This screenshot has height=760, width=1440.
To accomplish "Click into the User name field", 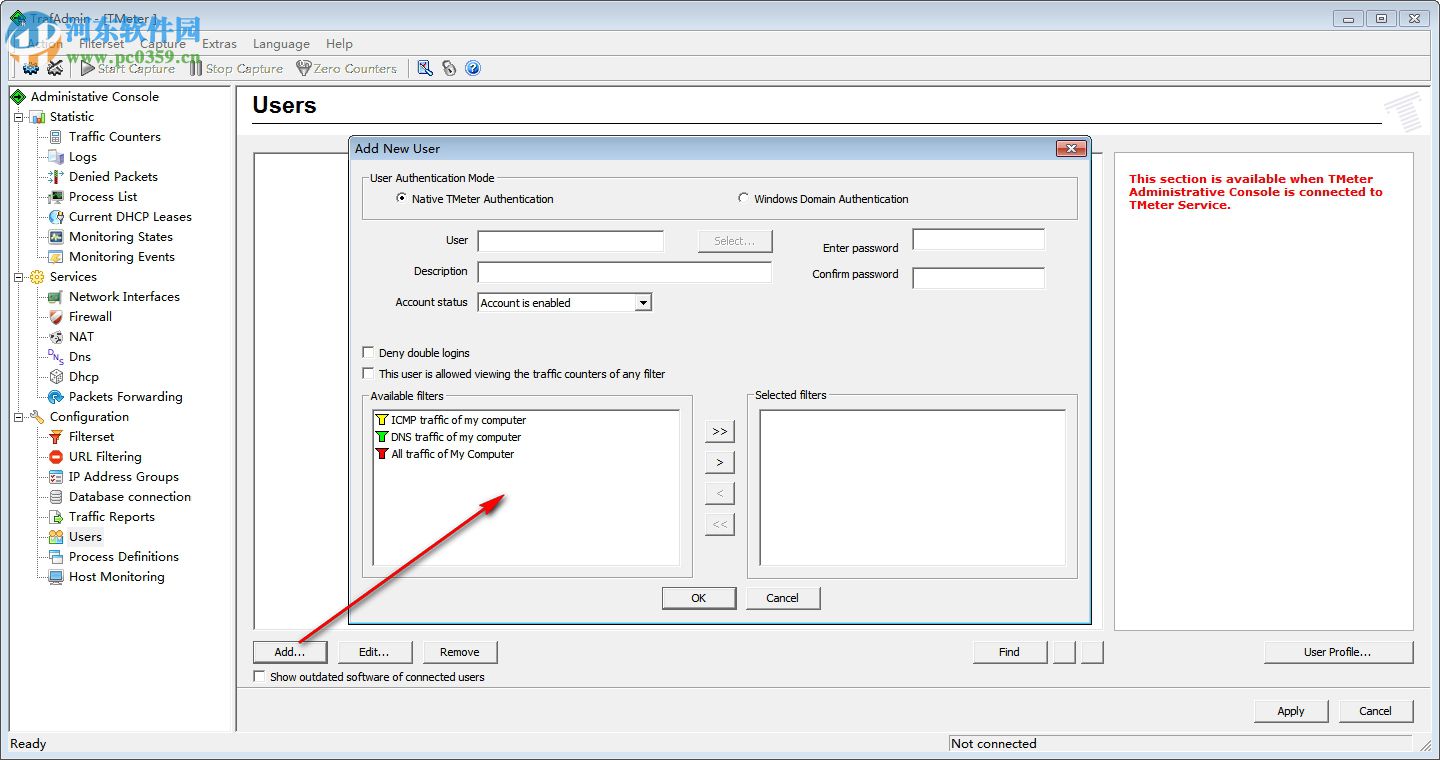I will click(x=571, y=241).
